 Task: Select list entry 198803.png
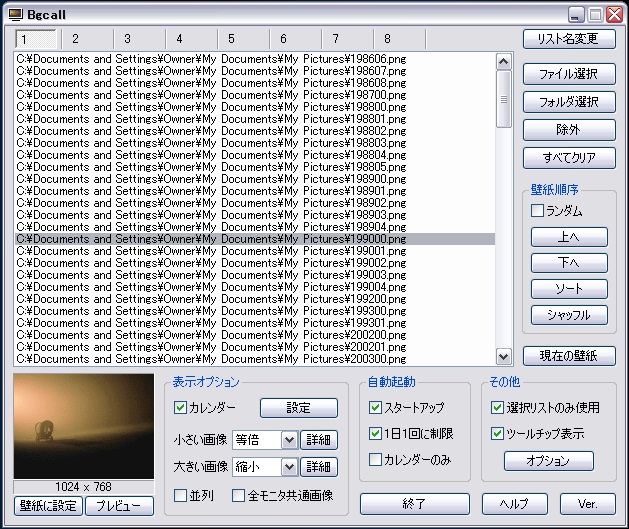click(x=255, y=143)
